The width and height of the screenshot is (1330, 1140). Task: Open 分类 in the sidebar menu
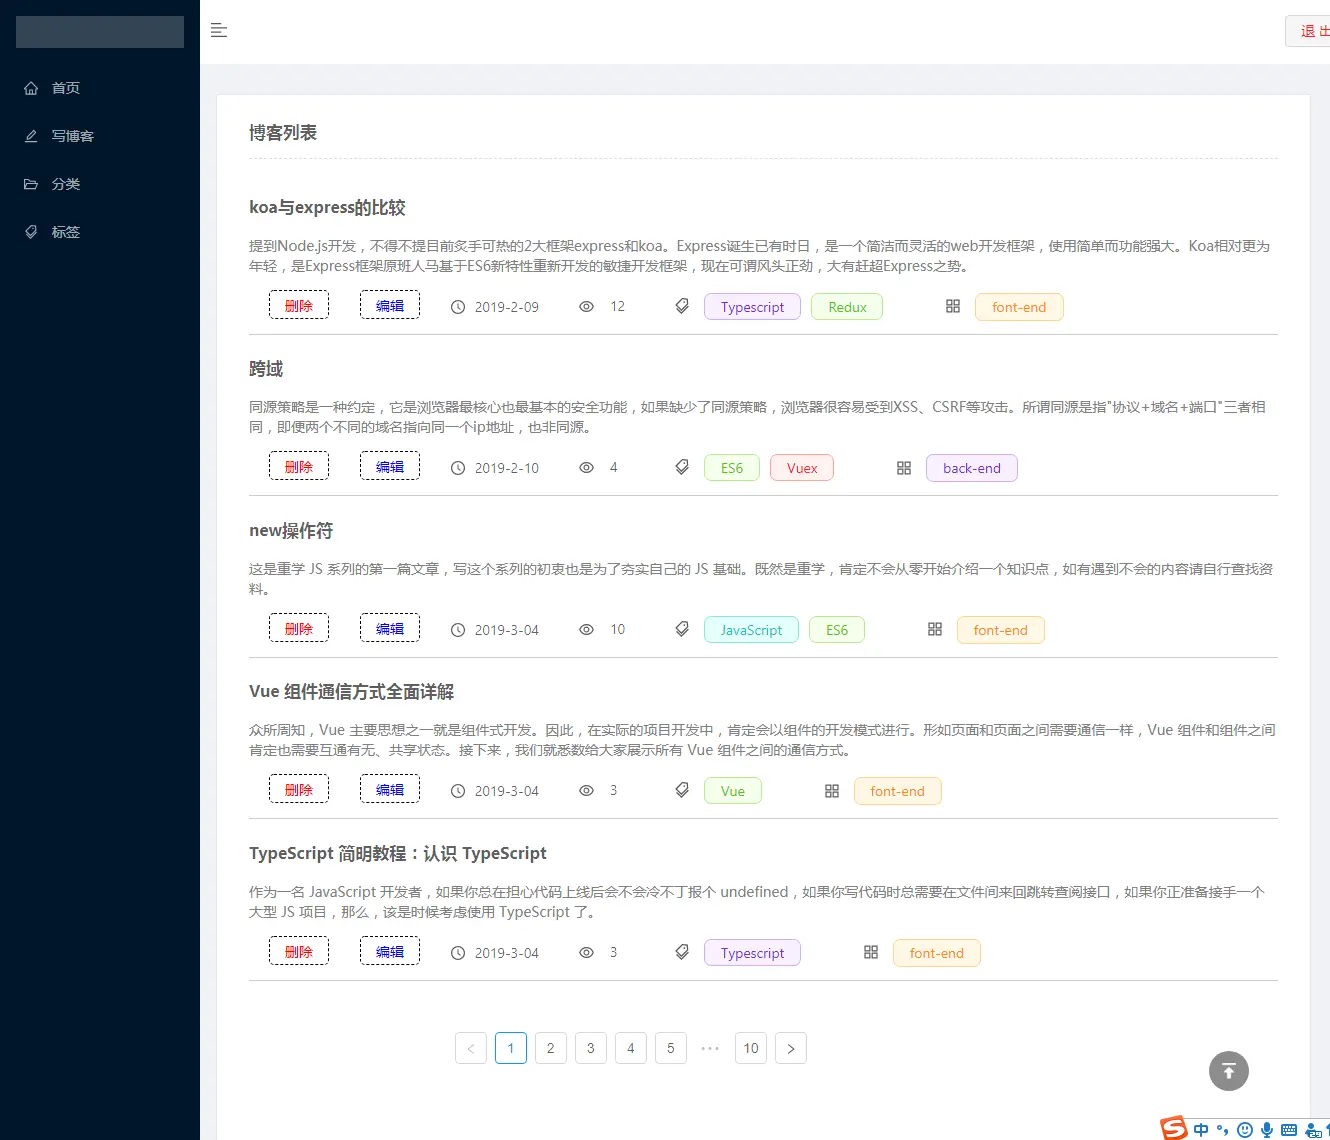coord(100,184)
